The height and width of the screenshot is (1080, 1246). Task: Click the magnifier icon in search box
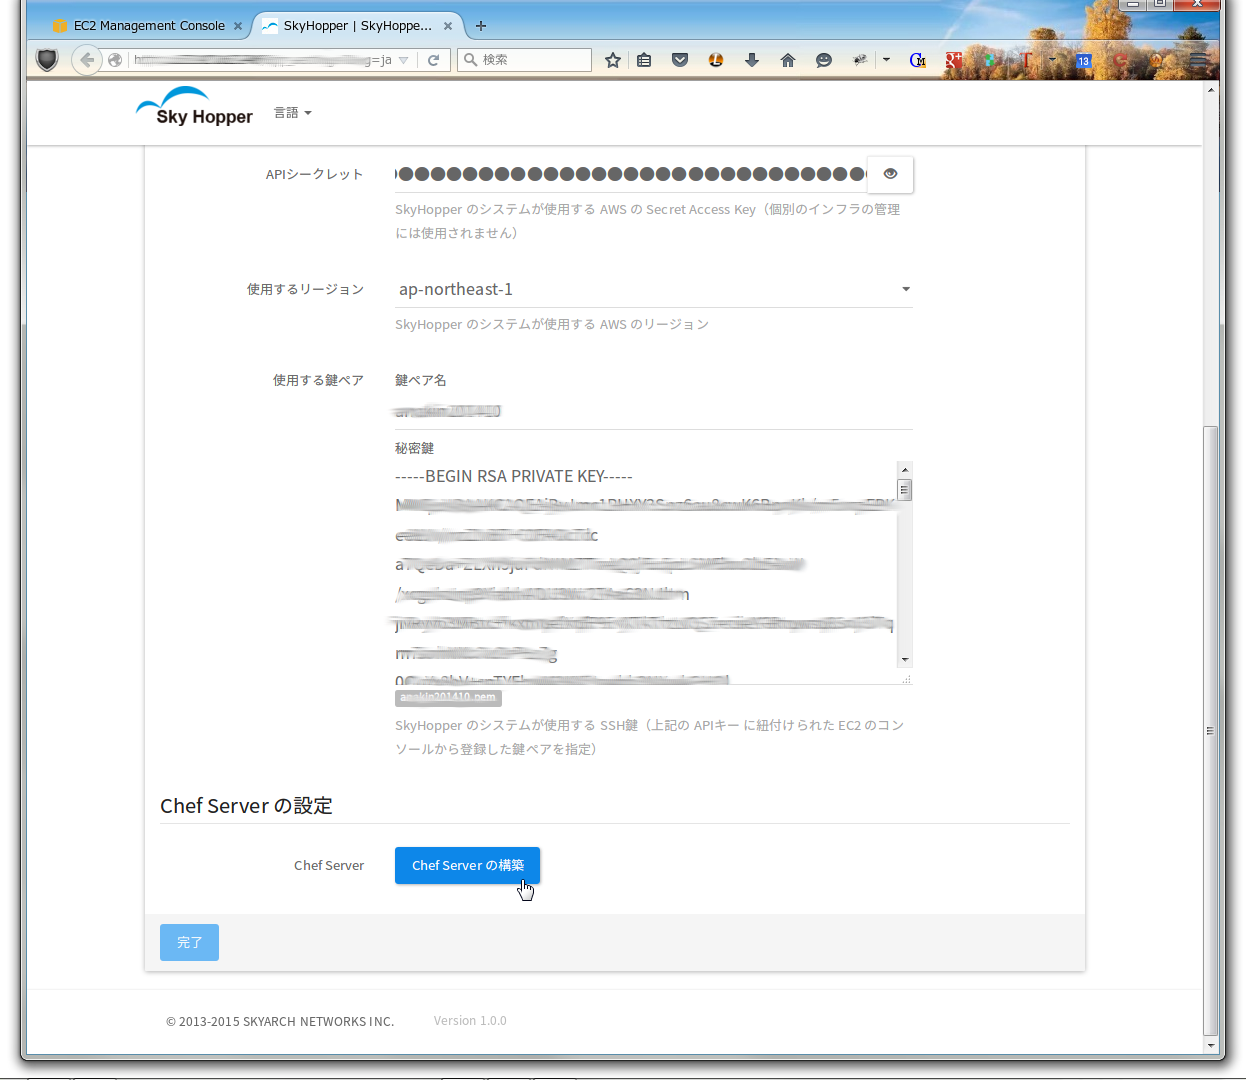coord(470,60)
